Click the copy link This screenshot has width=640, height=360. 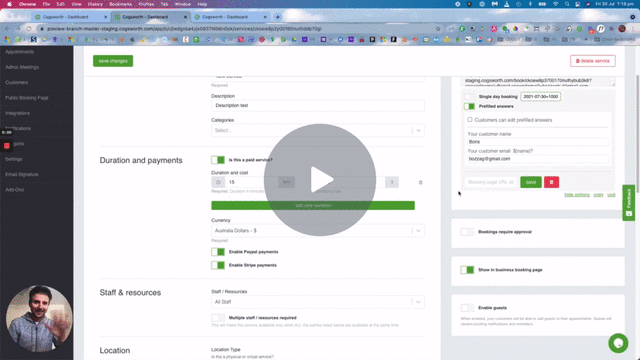[598, 195]
